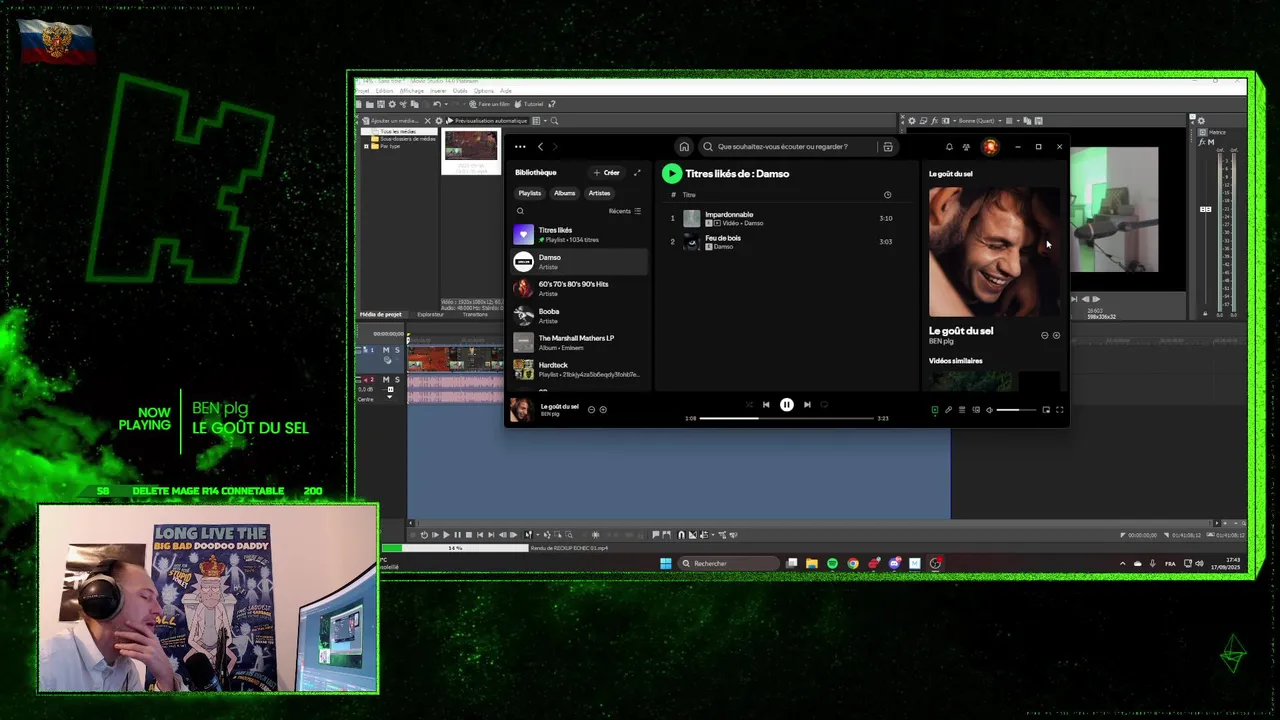Toggle shuffle in Spotify player

coord(748,405)
